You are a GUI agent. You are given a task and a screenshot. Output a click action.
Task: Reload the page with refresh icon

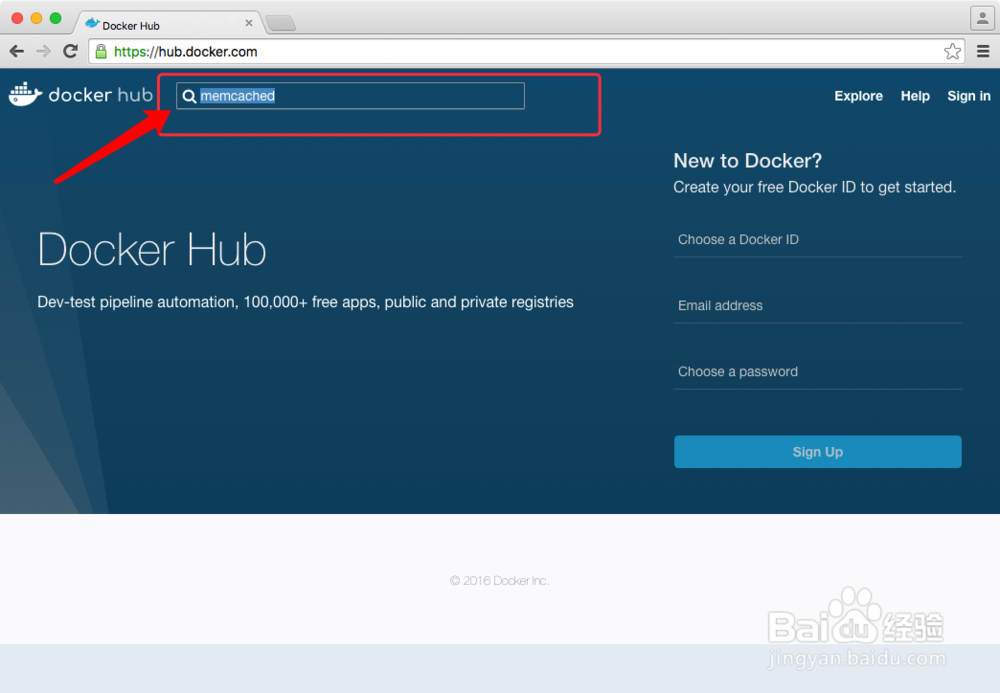(x=71, y=51)
